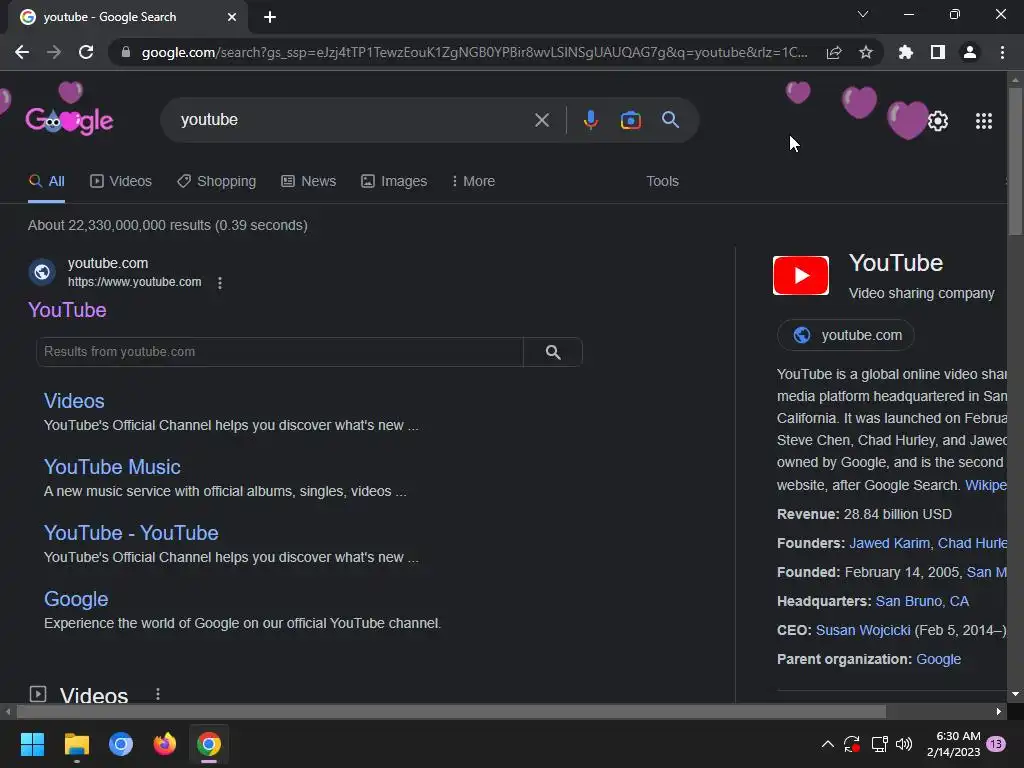Viewport: 1024px width, 768px height.
Task: Bookmark this page with star icon
Action: pyautogui.click(x=866, y=52)
